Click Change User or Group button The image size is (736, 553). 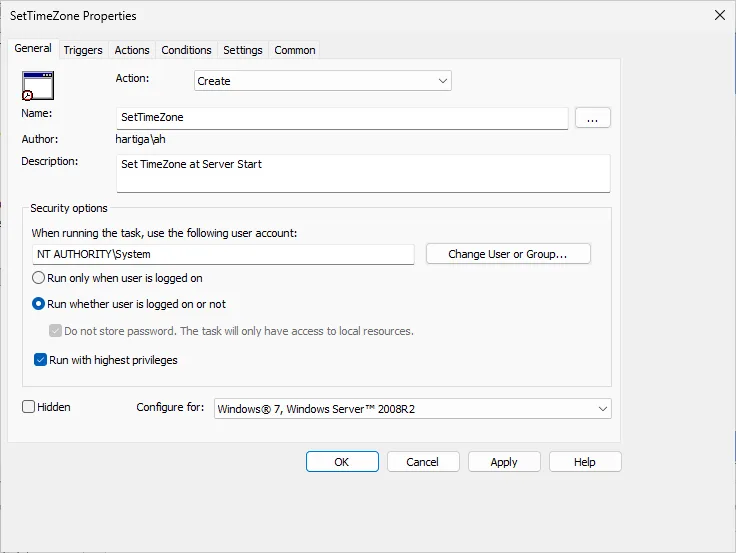click(508, 254)
